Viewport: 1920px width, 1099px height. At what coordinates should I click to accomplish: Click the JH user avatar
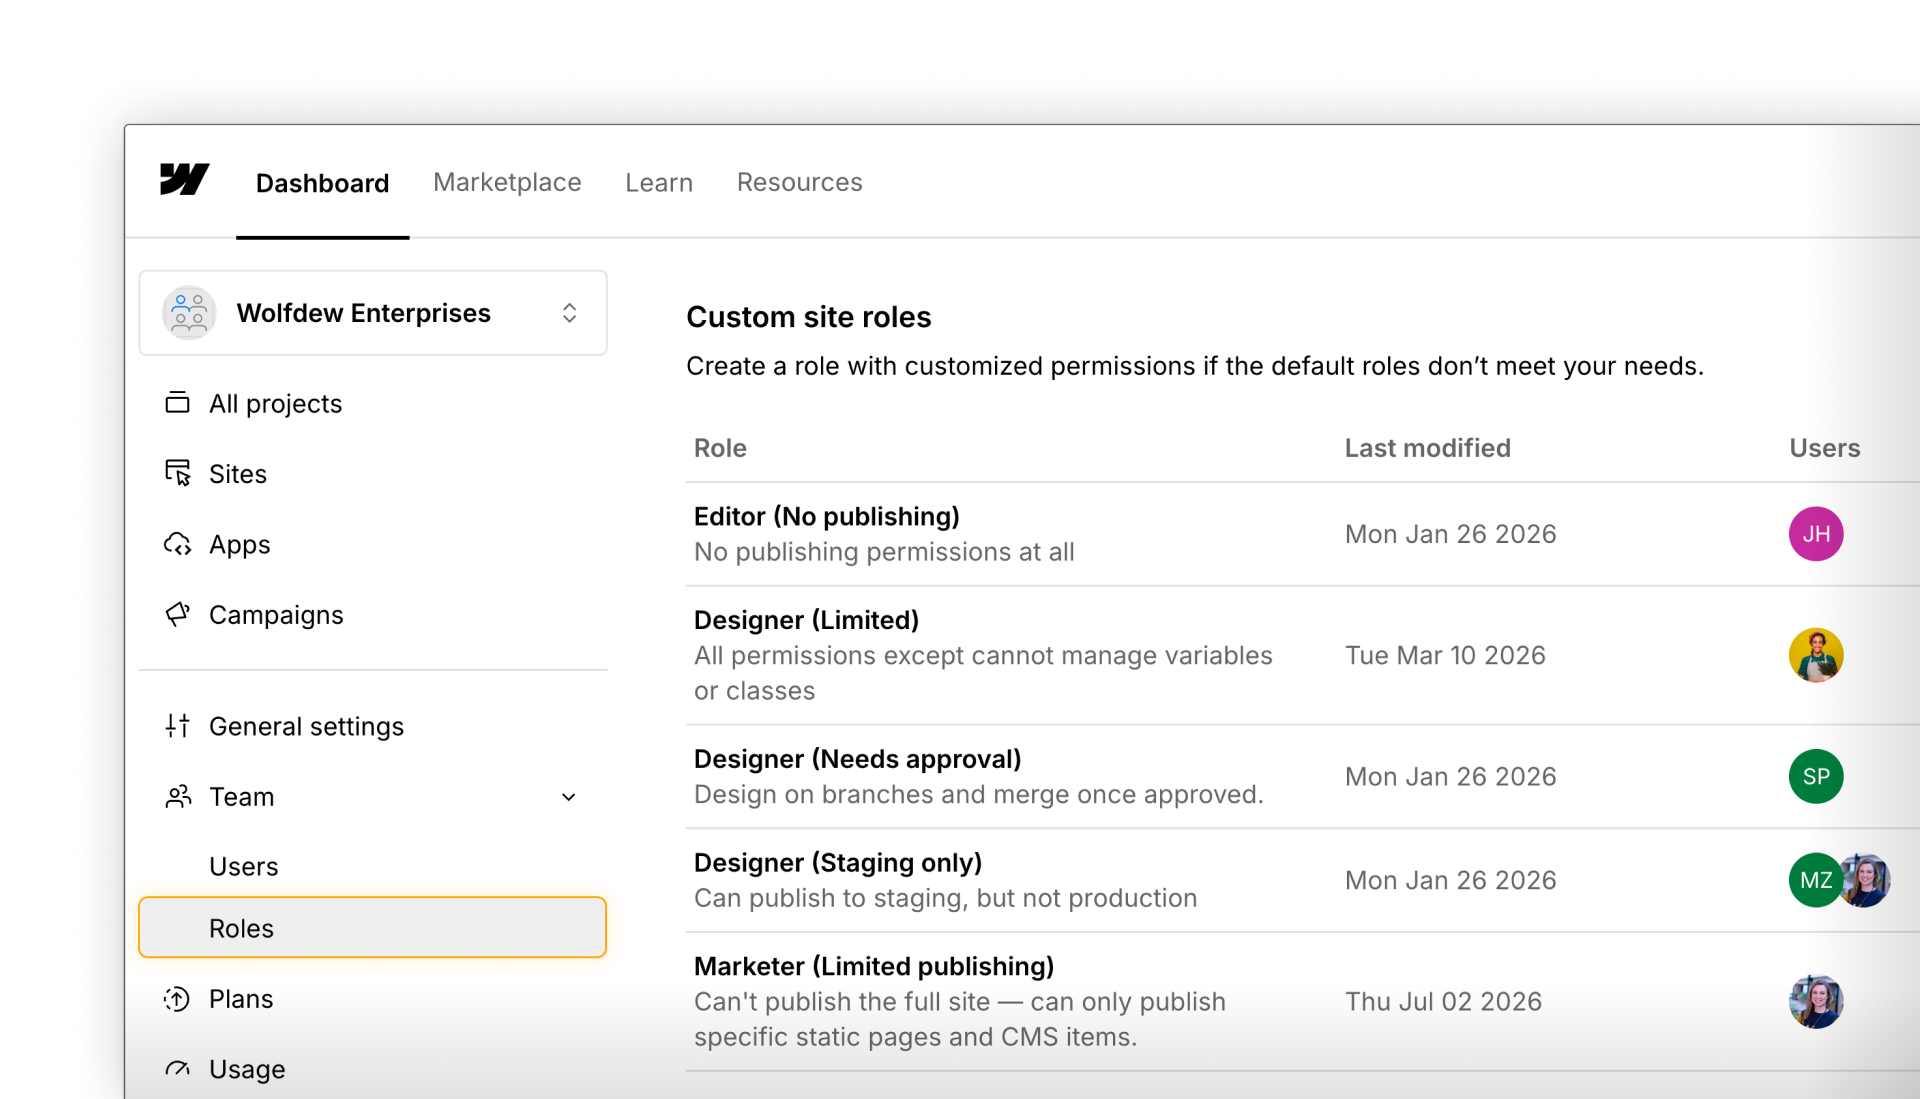pyautogui.click(x=1816, y=534)
